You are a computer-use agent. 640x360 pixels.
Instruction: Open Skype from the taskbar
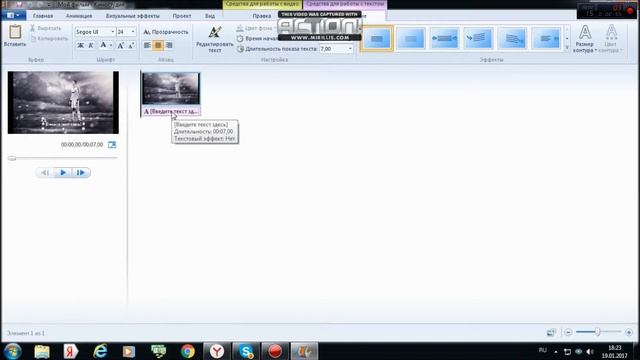coord(246,351)
